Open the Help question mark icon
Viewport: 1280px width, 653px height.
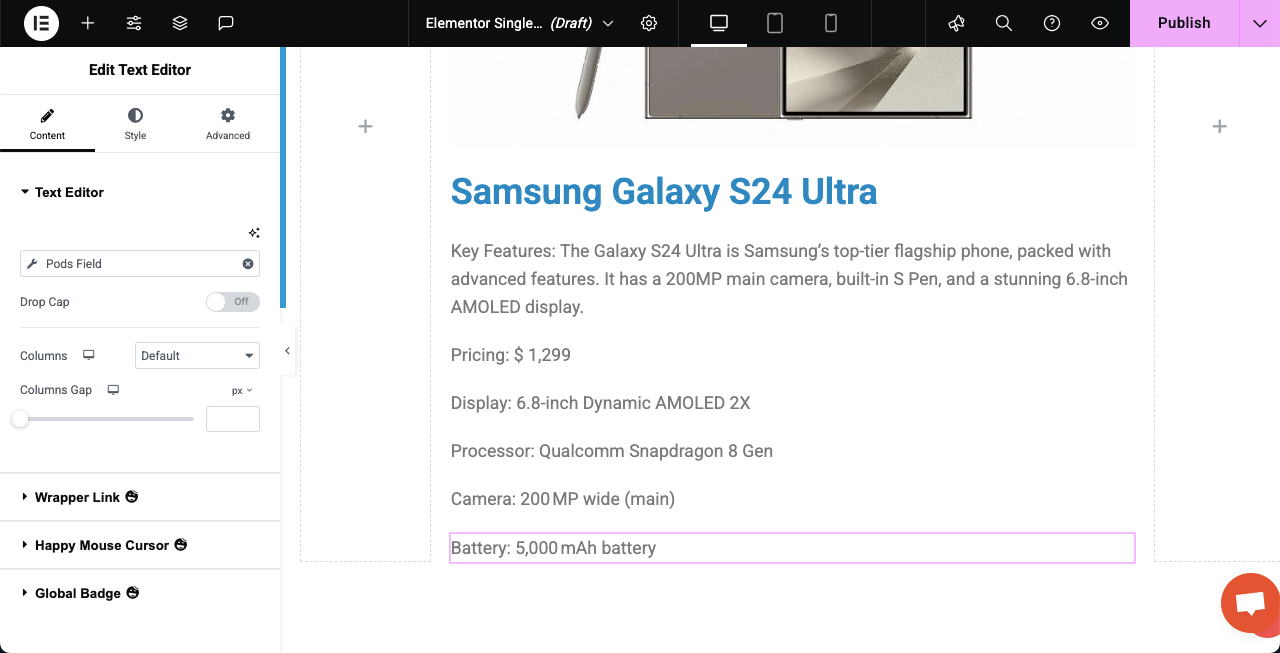pyautogui.click(x=1052, y=23)
